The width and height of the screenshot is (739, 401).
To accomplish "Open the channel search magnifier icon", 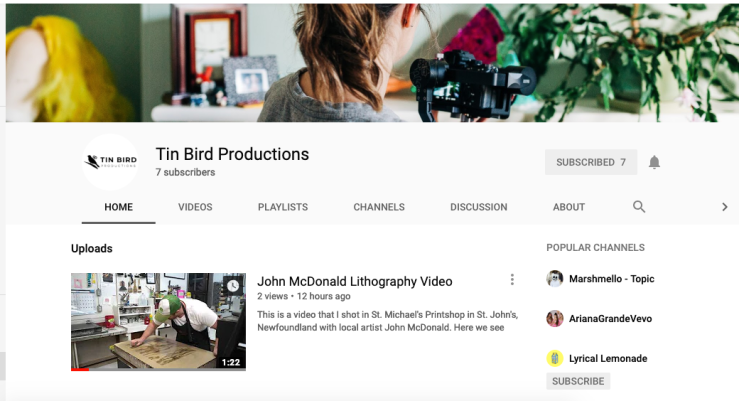I will [639, 206].
